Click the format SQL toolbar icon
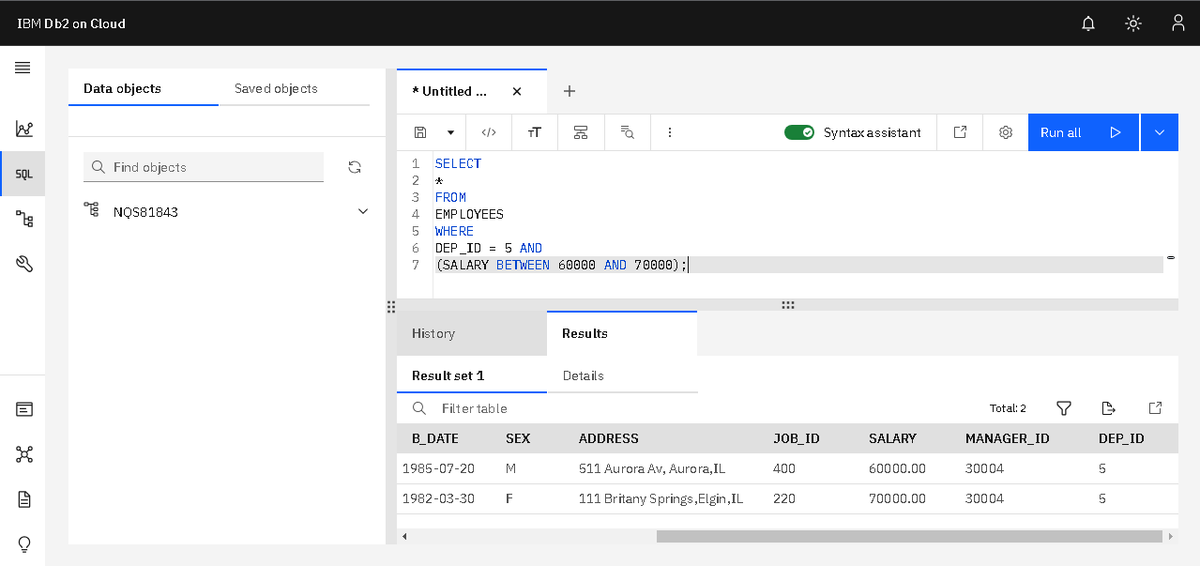Image resolution: width=1200 pixels, height=566 pixels. point(580,132)
